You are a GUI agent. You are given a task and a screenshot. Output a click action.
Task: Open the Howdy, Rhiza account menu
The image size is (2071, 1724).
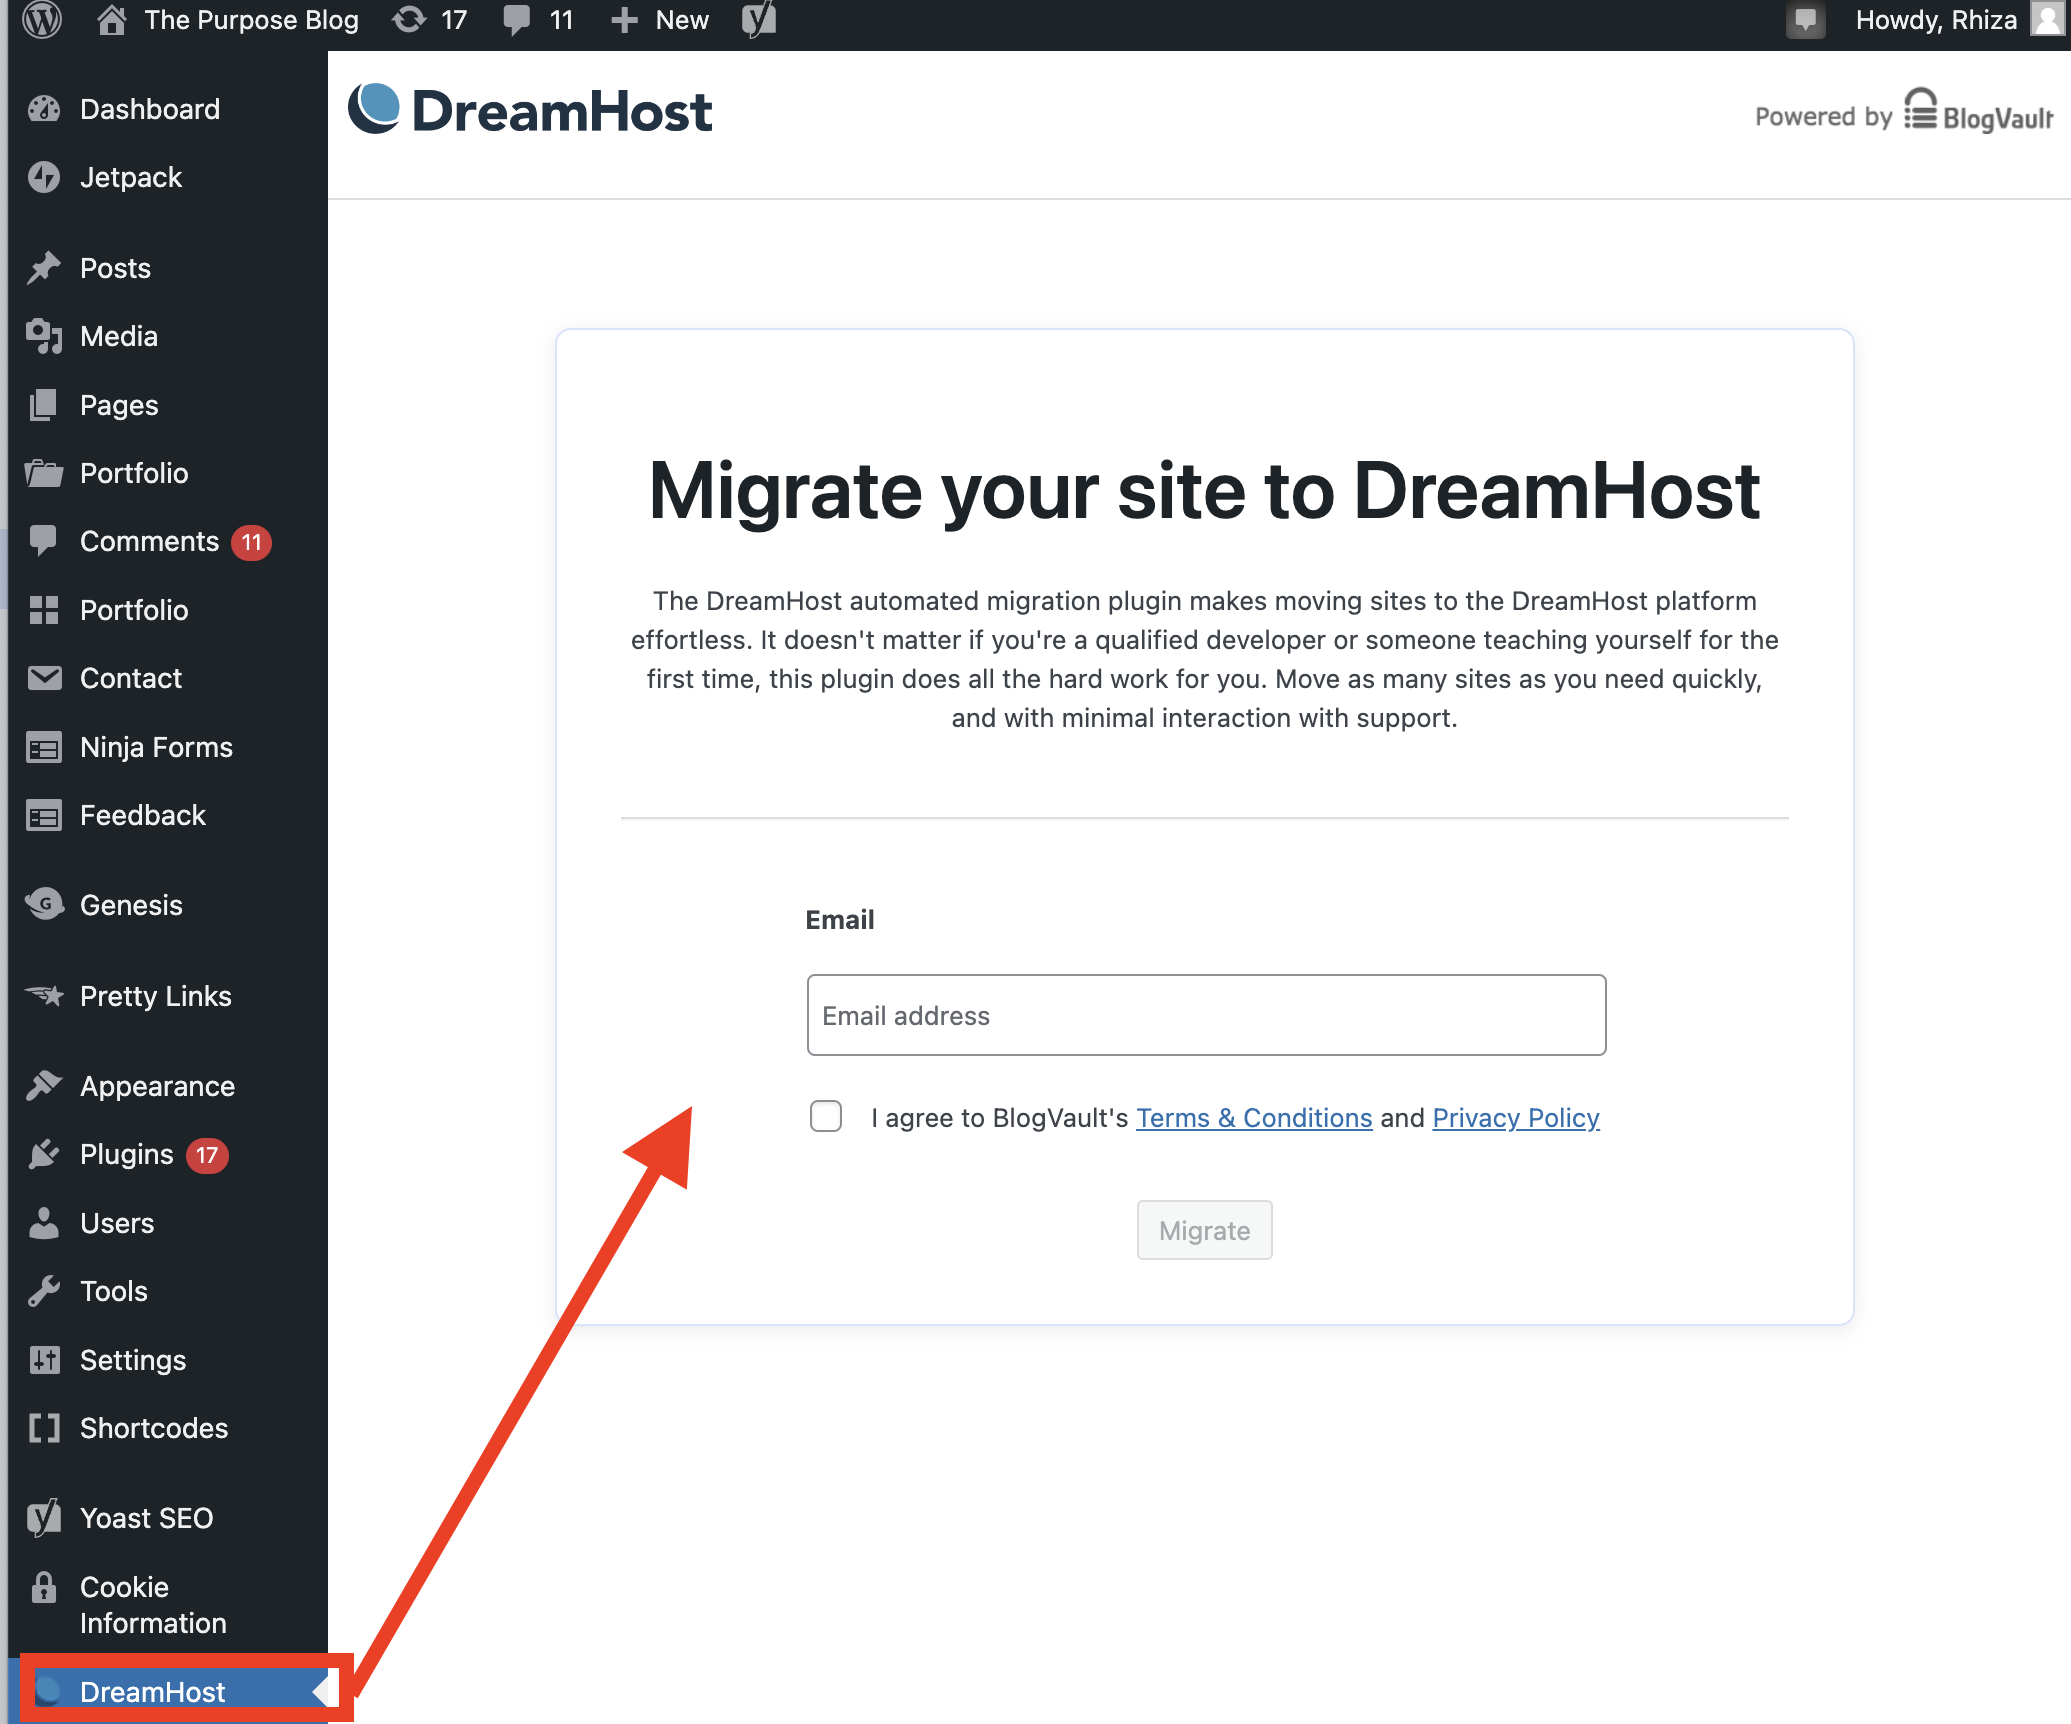coord(1936,19)
